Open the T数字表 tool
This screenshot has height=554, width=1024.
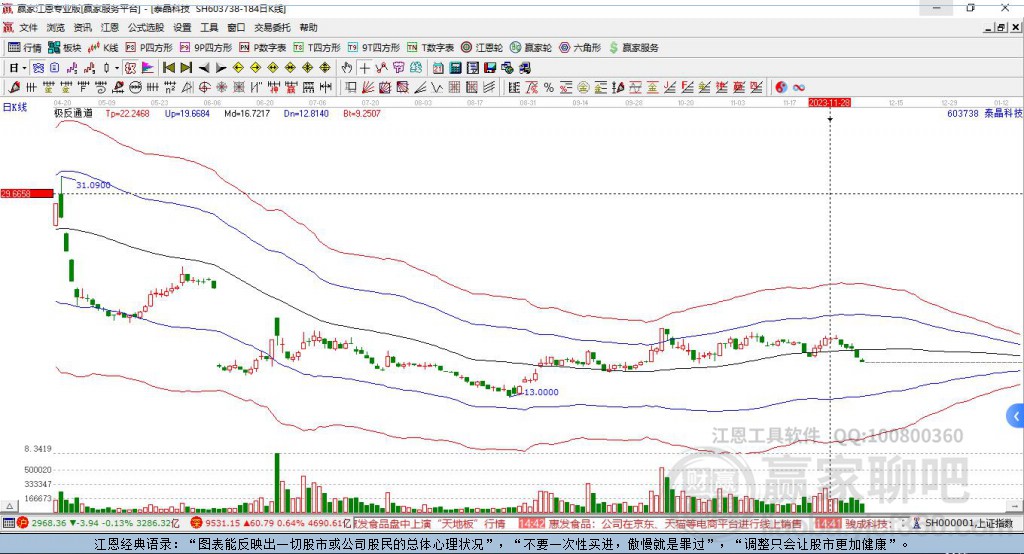tap(430, 48)
